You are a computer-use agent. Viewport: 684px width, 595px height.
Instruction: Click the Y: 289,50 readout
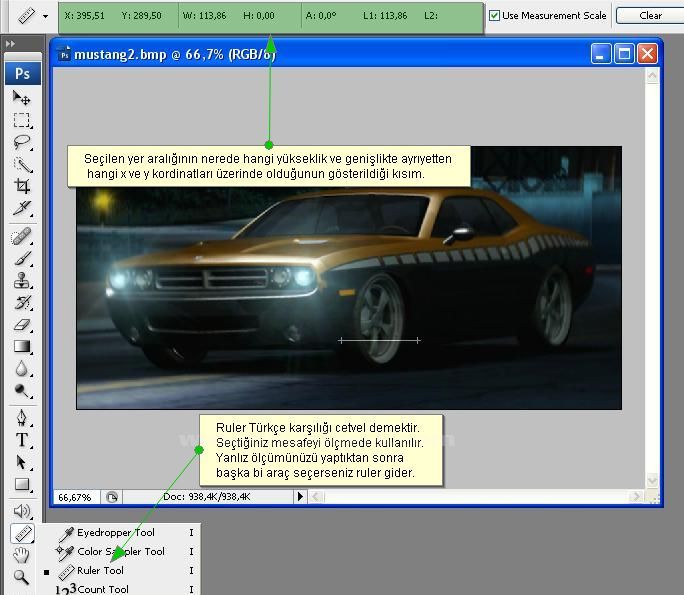coord(141,16)
